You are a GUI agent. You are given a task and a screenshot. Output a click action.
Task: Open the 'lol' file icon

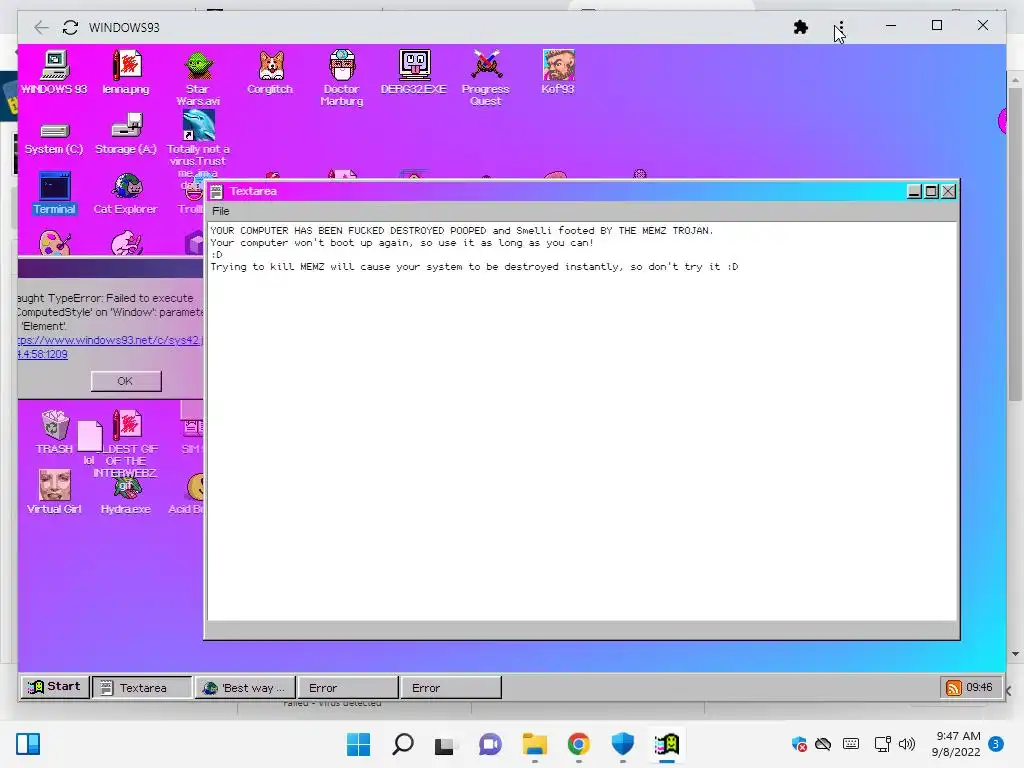point(89,443)
